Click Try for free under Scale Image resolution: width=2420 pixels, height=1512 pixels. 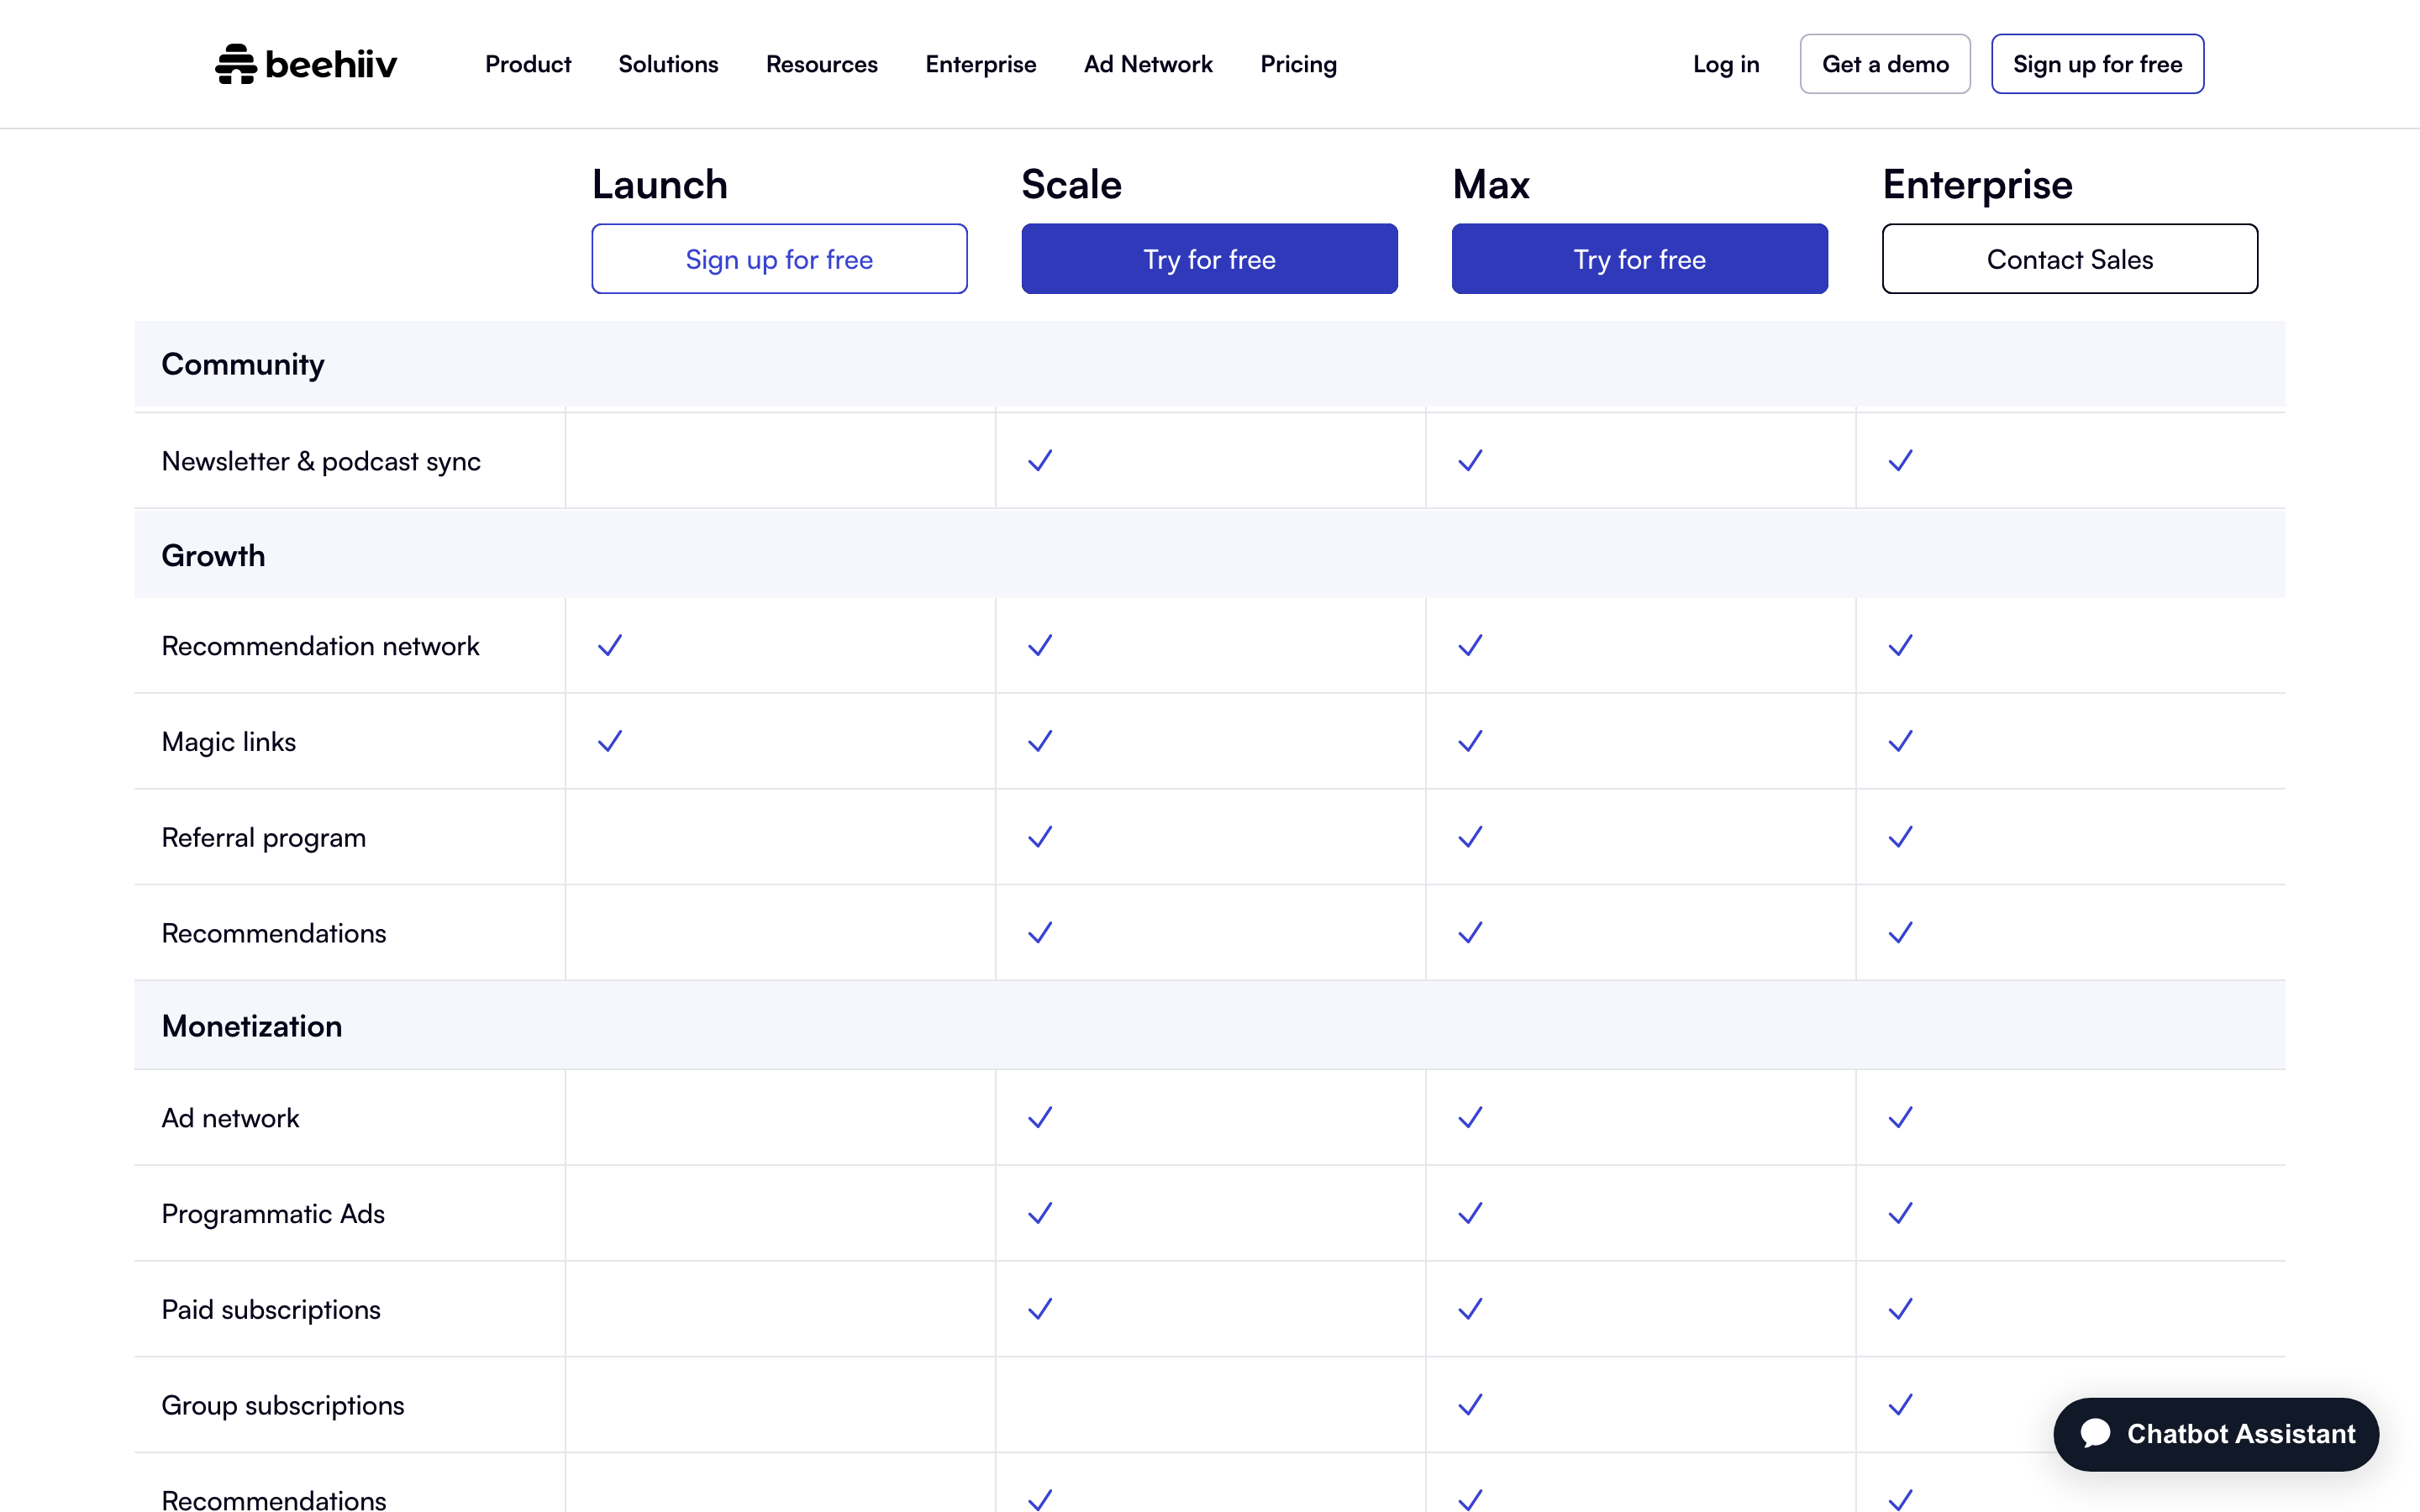click(1209, 259)
